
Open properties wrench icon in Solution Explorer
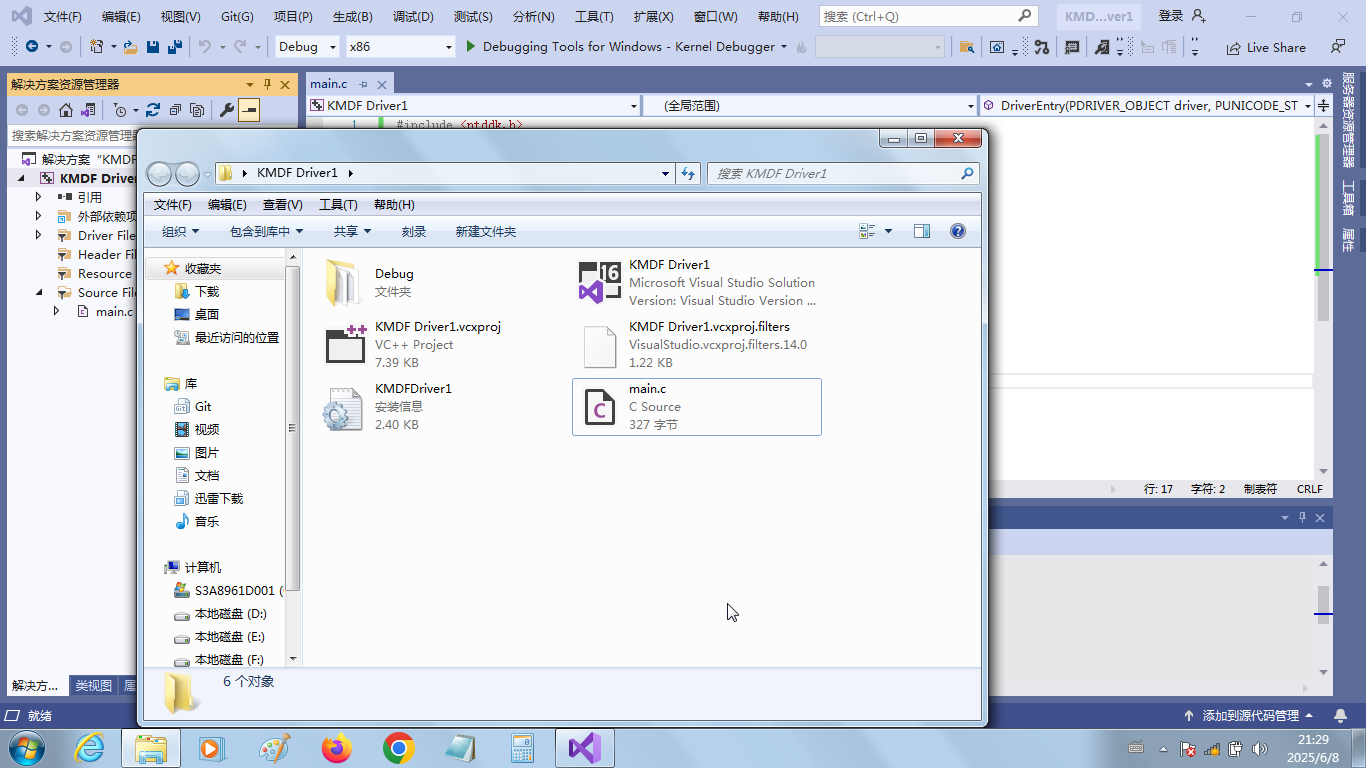[227, 110]
